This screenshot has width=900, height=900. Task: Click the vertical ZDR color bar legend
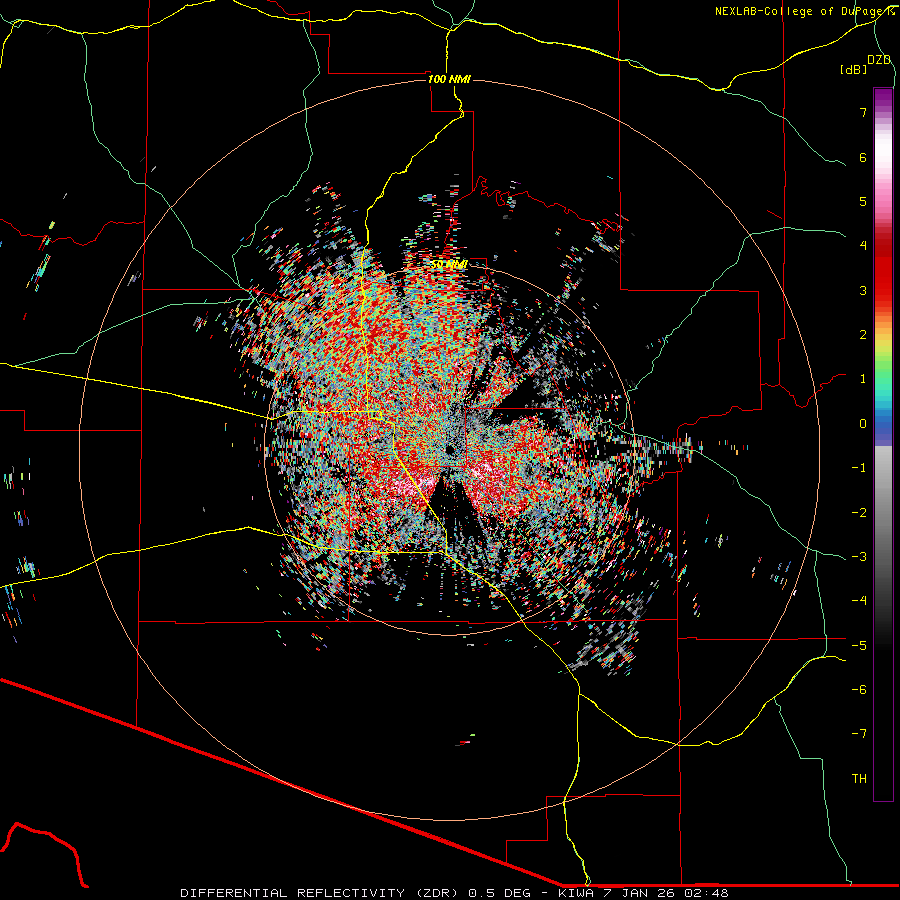883,444
